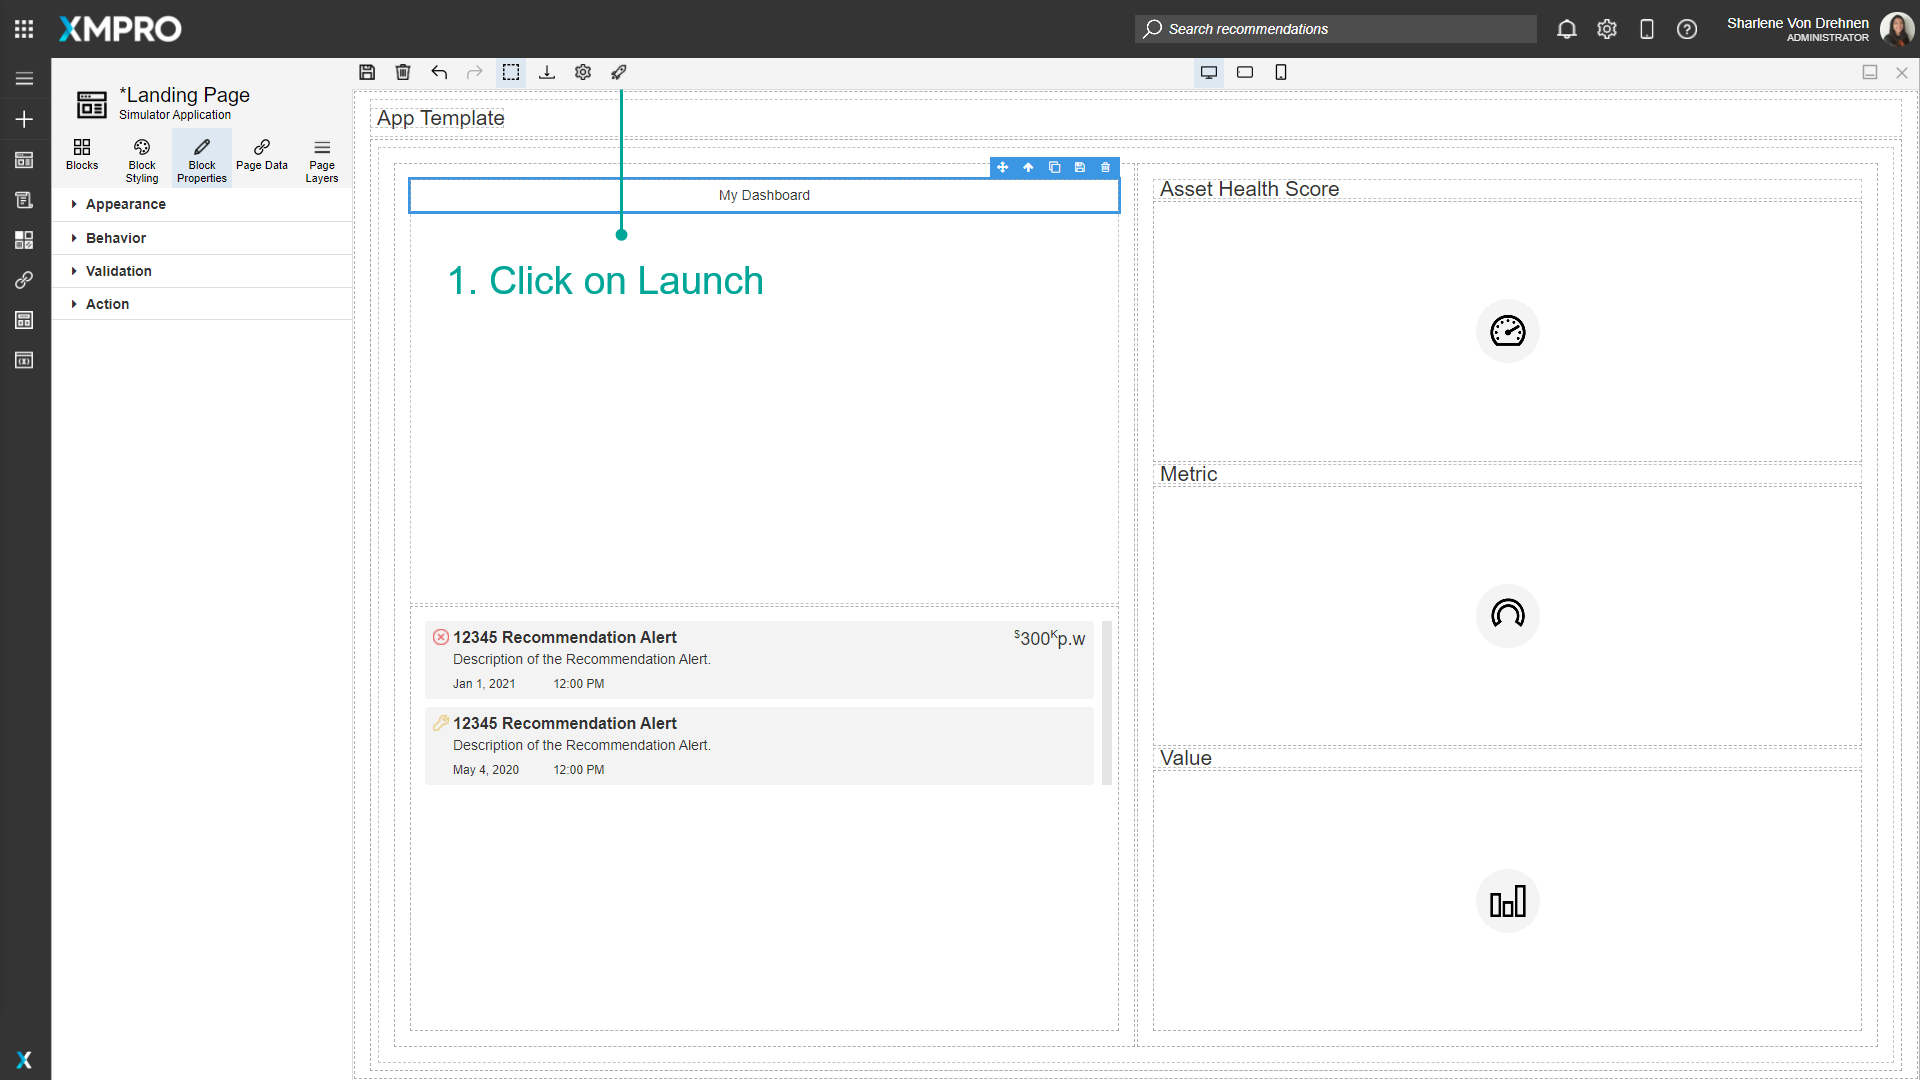Switch to tablet preview mode
This screenshot has width=1920, height=1080.
point(1244,72)
